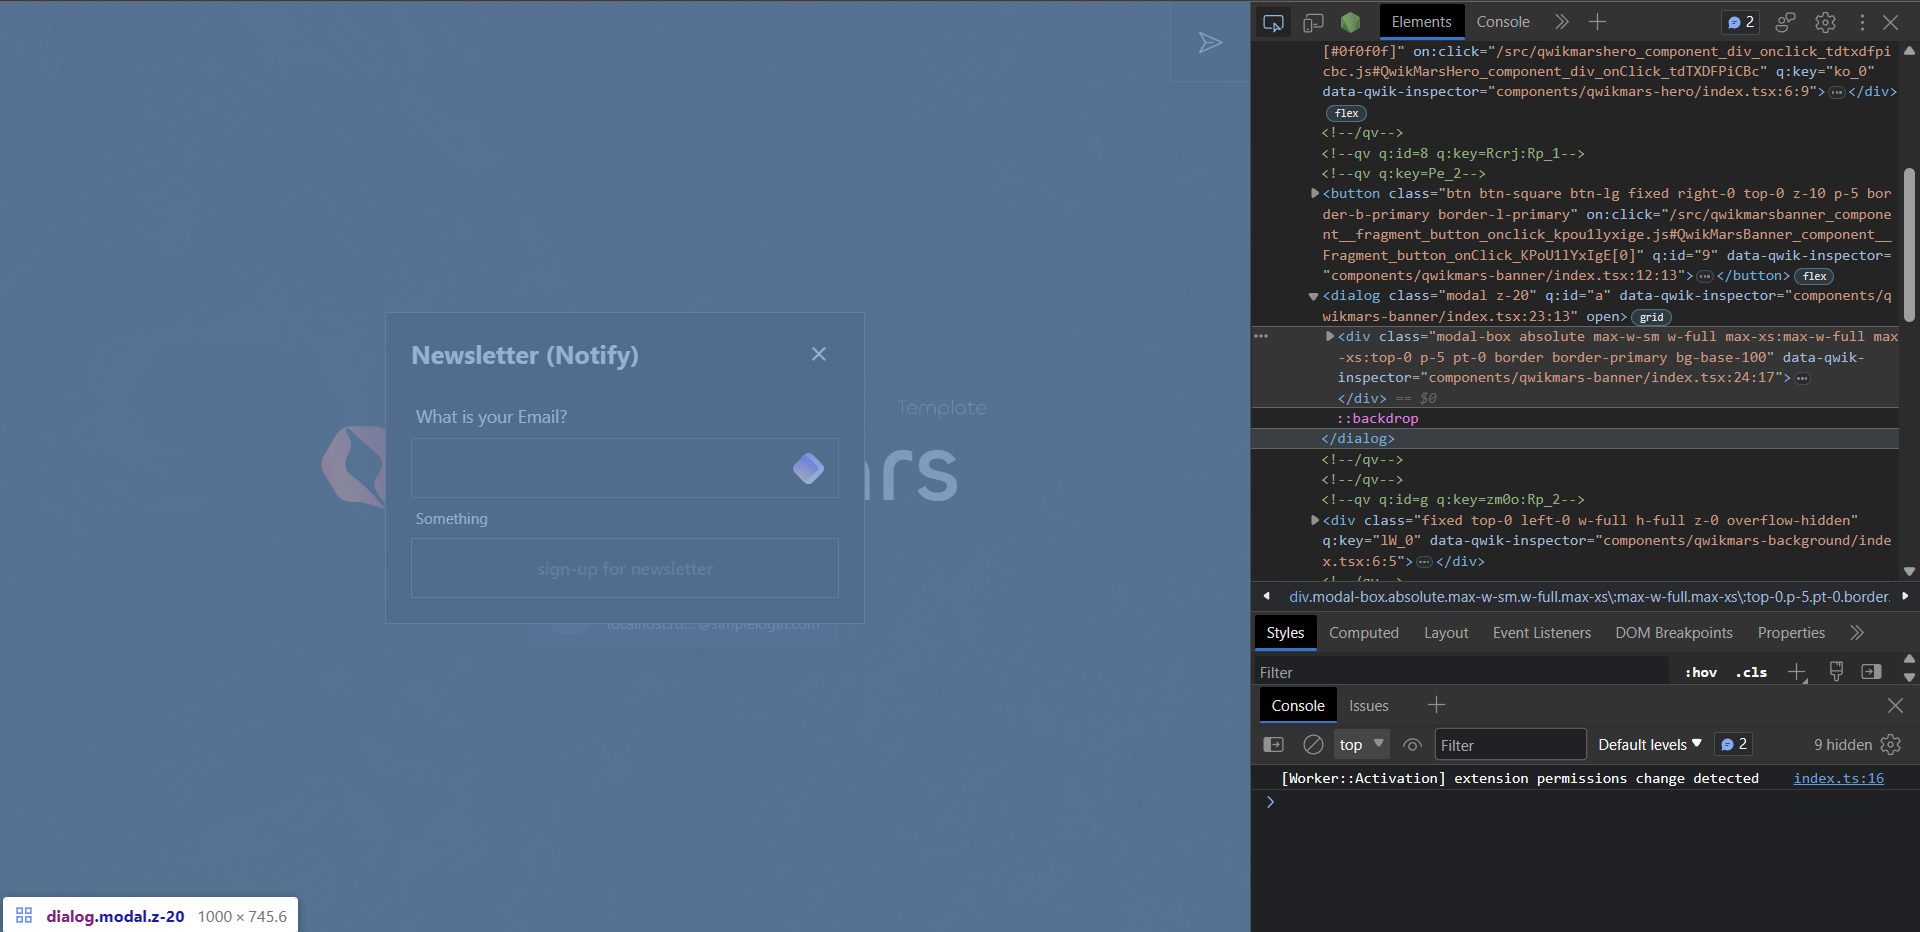The image size is (1920, 932).
Task: Toggle the device emulation toolbar
Action: (1312, 21)
